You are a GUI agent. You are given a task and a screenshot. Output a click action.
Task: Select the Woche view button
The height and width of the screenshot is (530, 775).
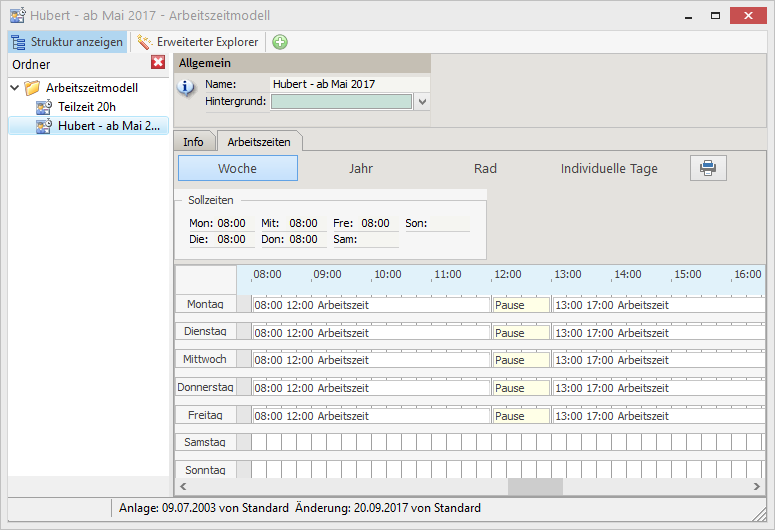pos(237,168)
